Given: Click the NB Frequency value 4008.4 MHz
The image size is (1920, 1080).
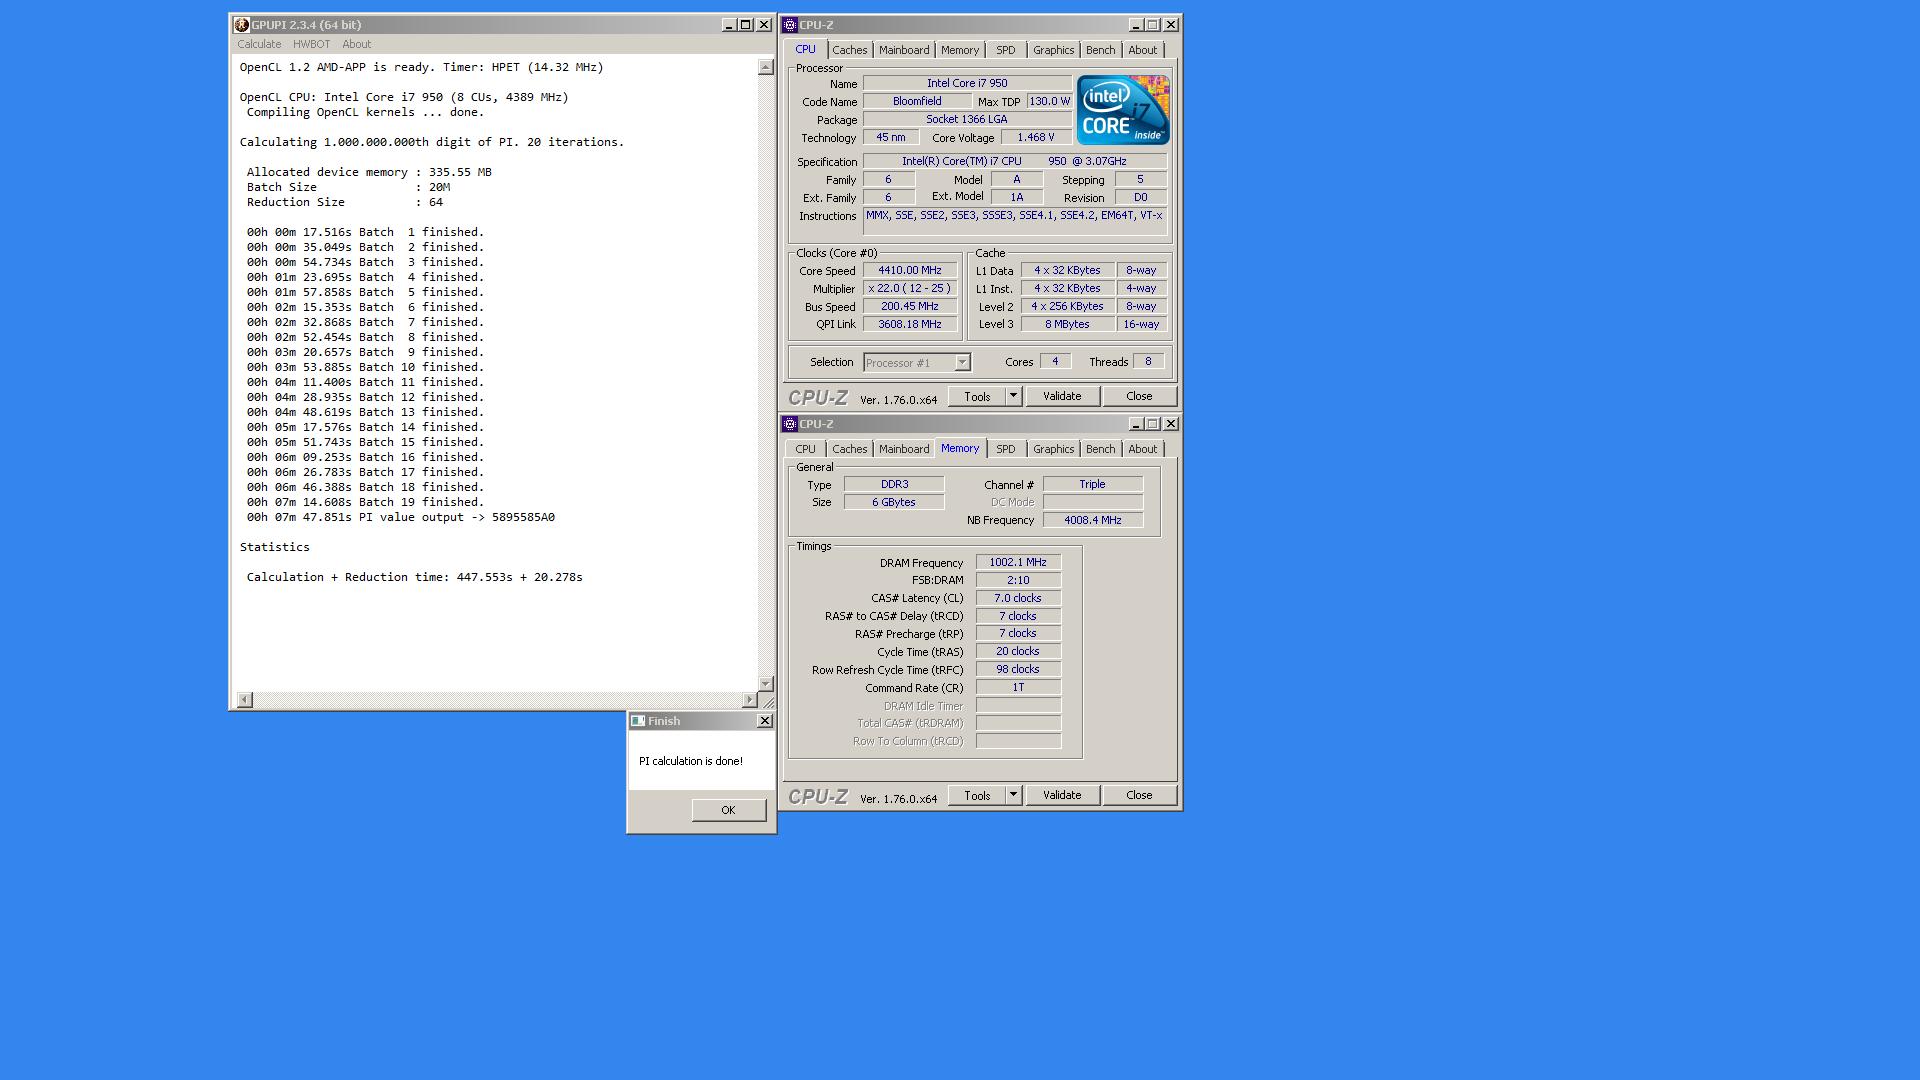Looking at the screenshot, I should point(1092,520).
